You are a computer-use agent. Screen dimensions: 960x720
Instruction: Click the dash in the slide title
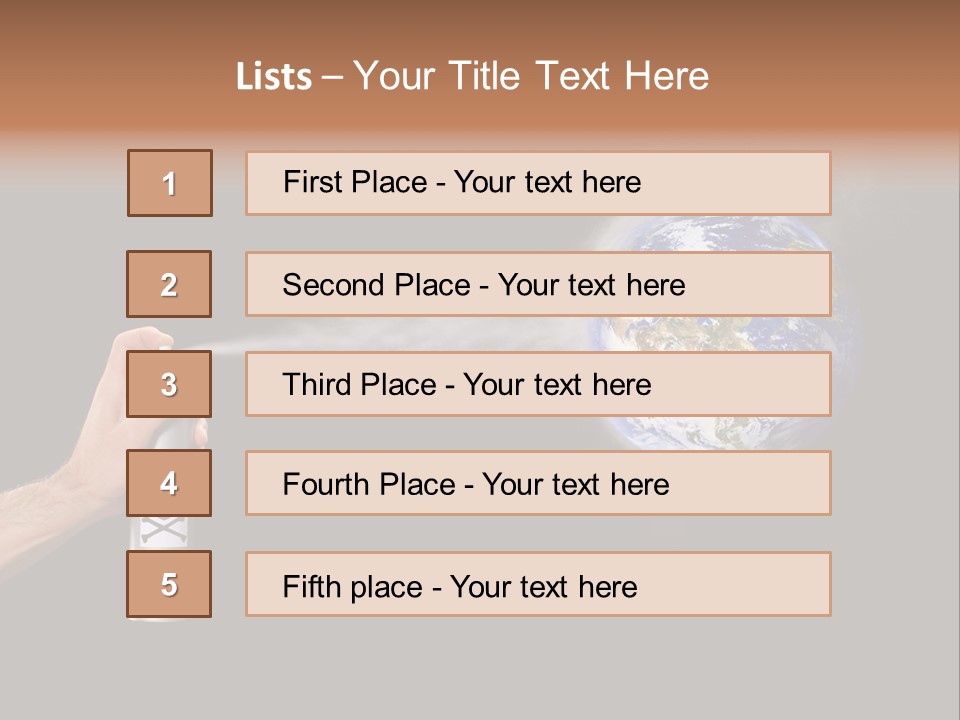(x=332, y=77)
